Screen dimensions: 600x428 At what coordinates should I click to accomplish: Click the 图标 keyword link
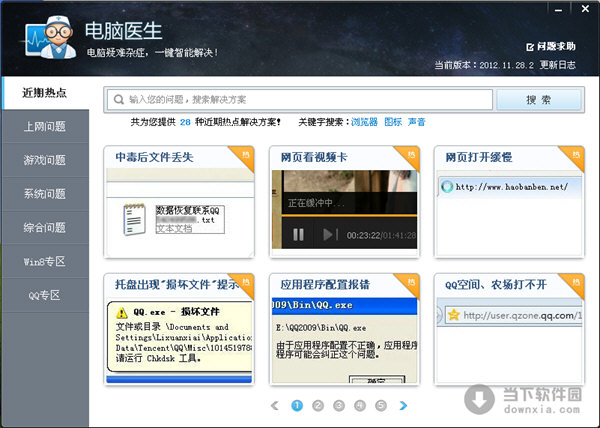pos(393,122)
